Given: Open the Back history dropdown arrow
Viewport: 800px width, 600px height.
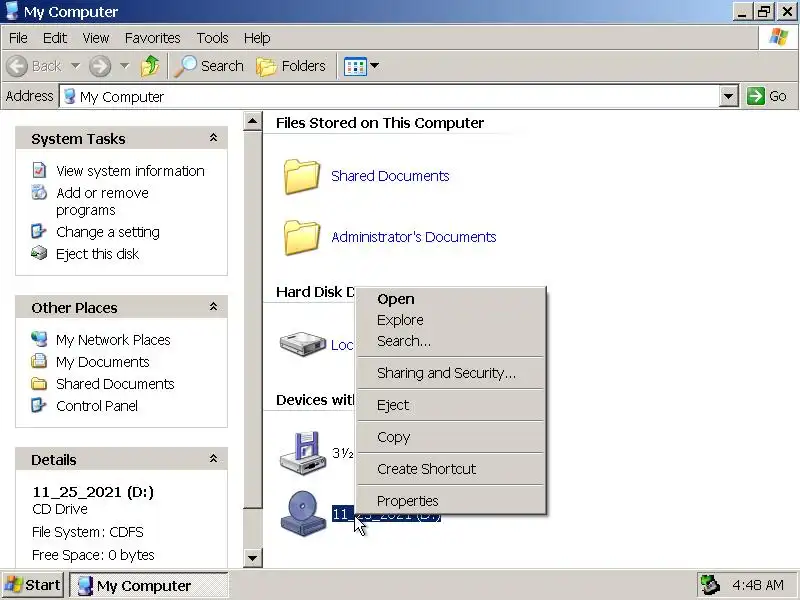Looking at the screenshot, I should (75, 66).
